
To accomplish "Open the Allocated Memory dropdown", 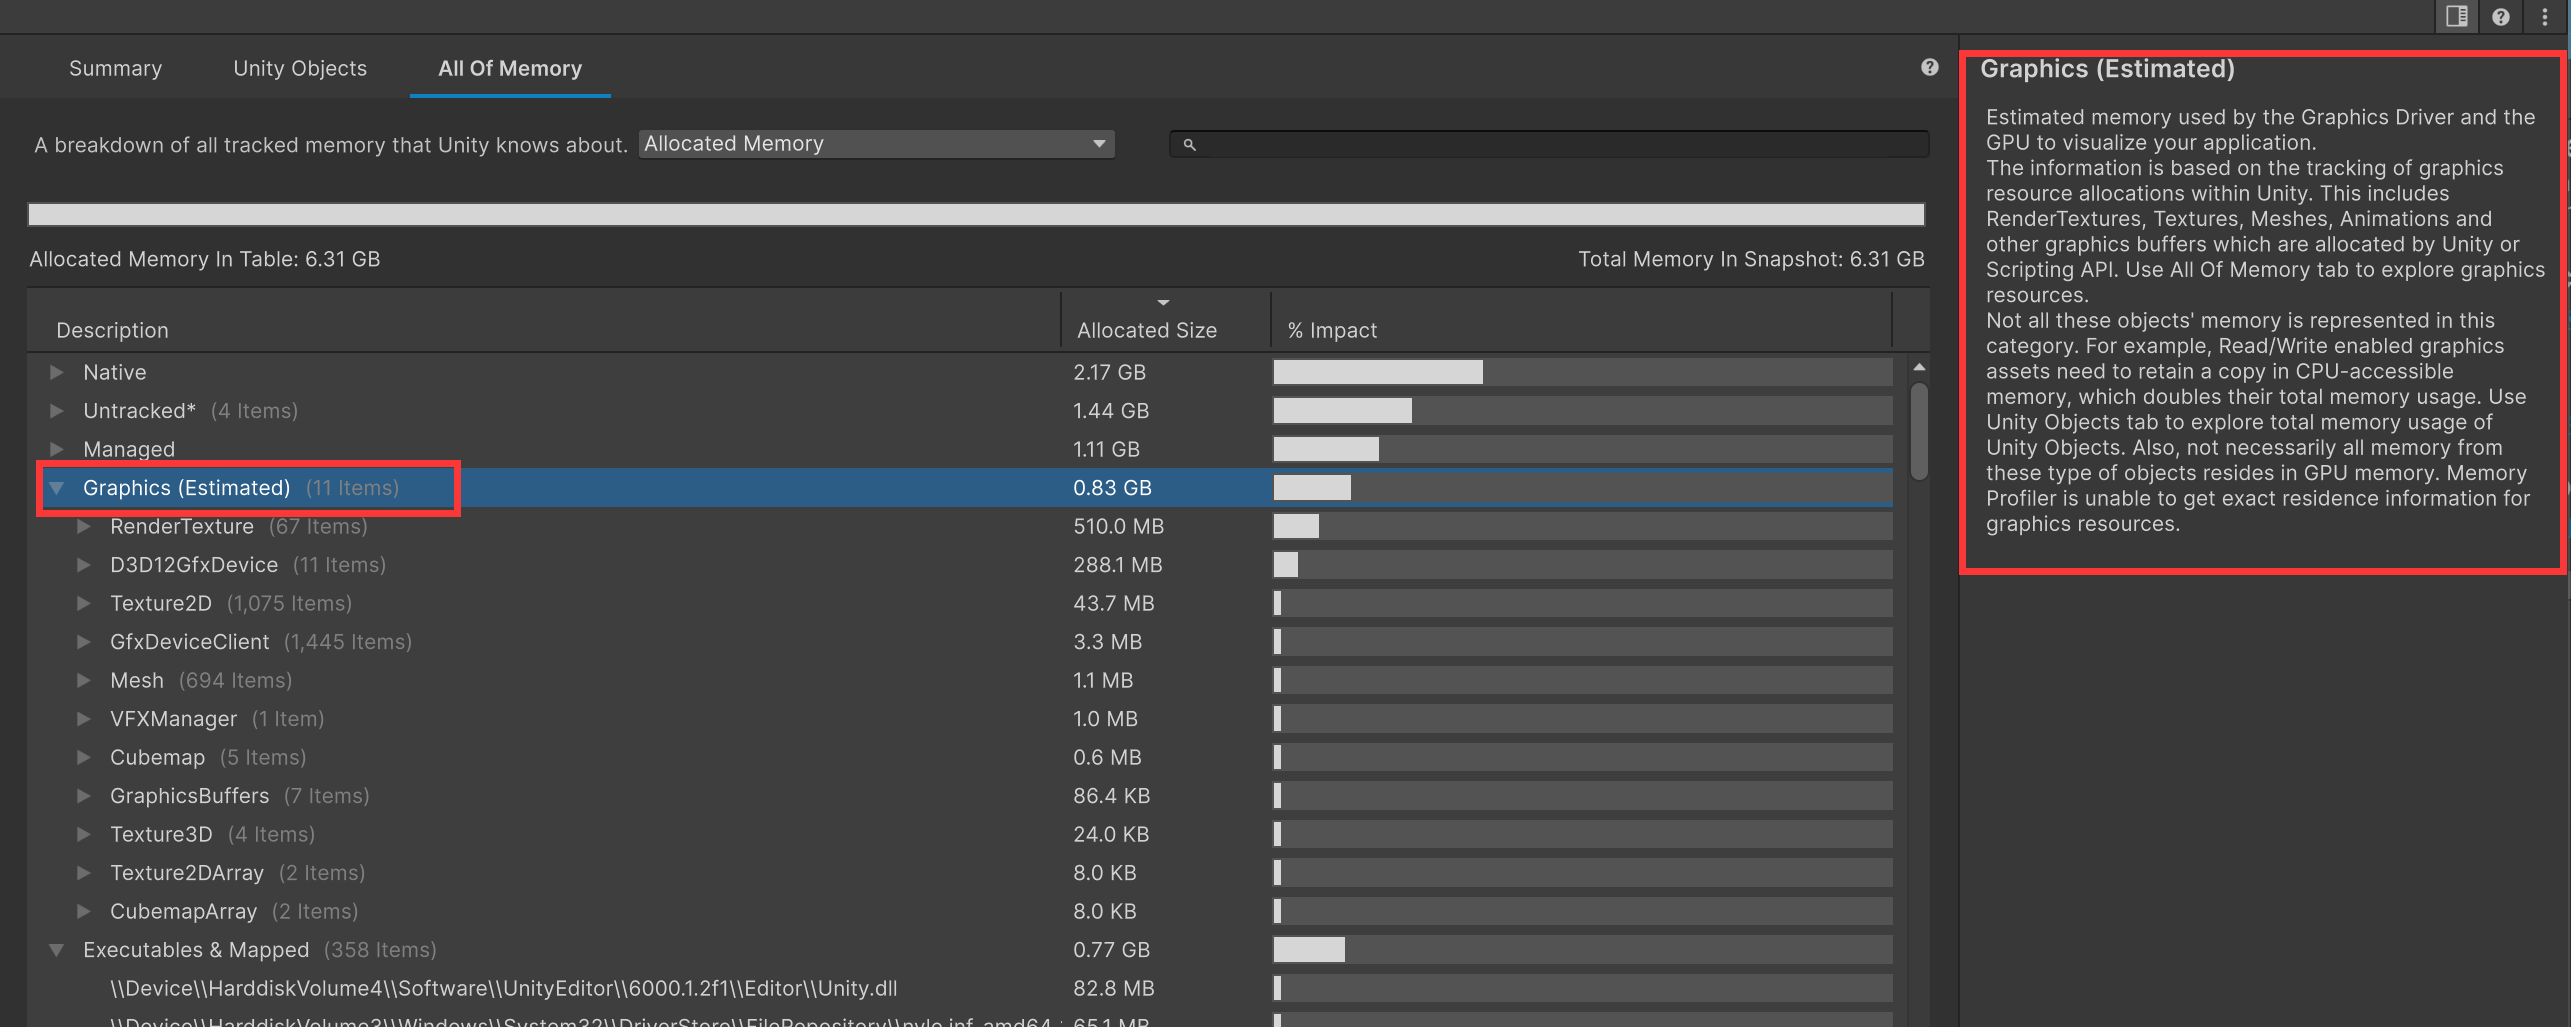I will (x=876, y=144).
